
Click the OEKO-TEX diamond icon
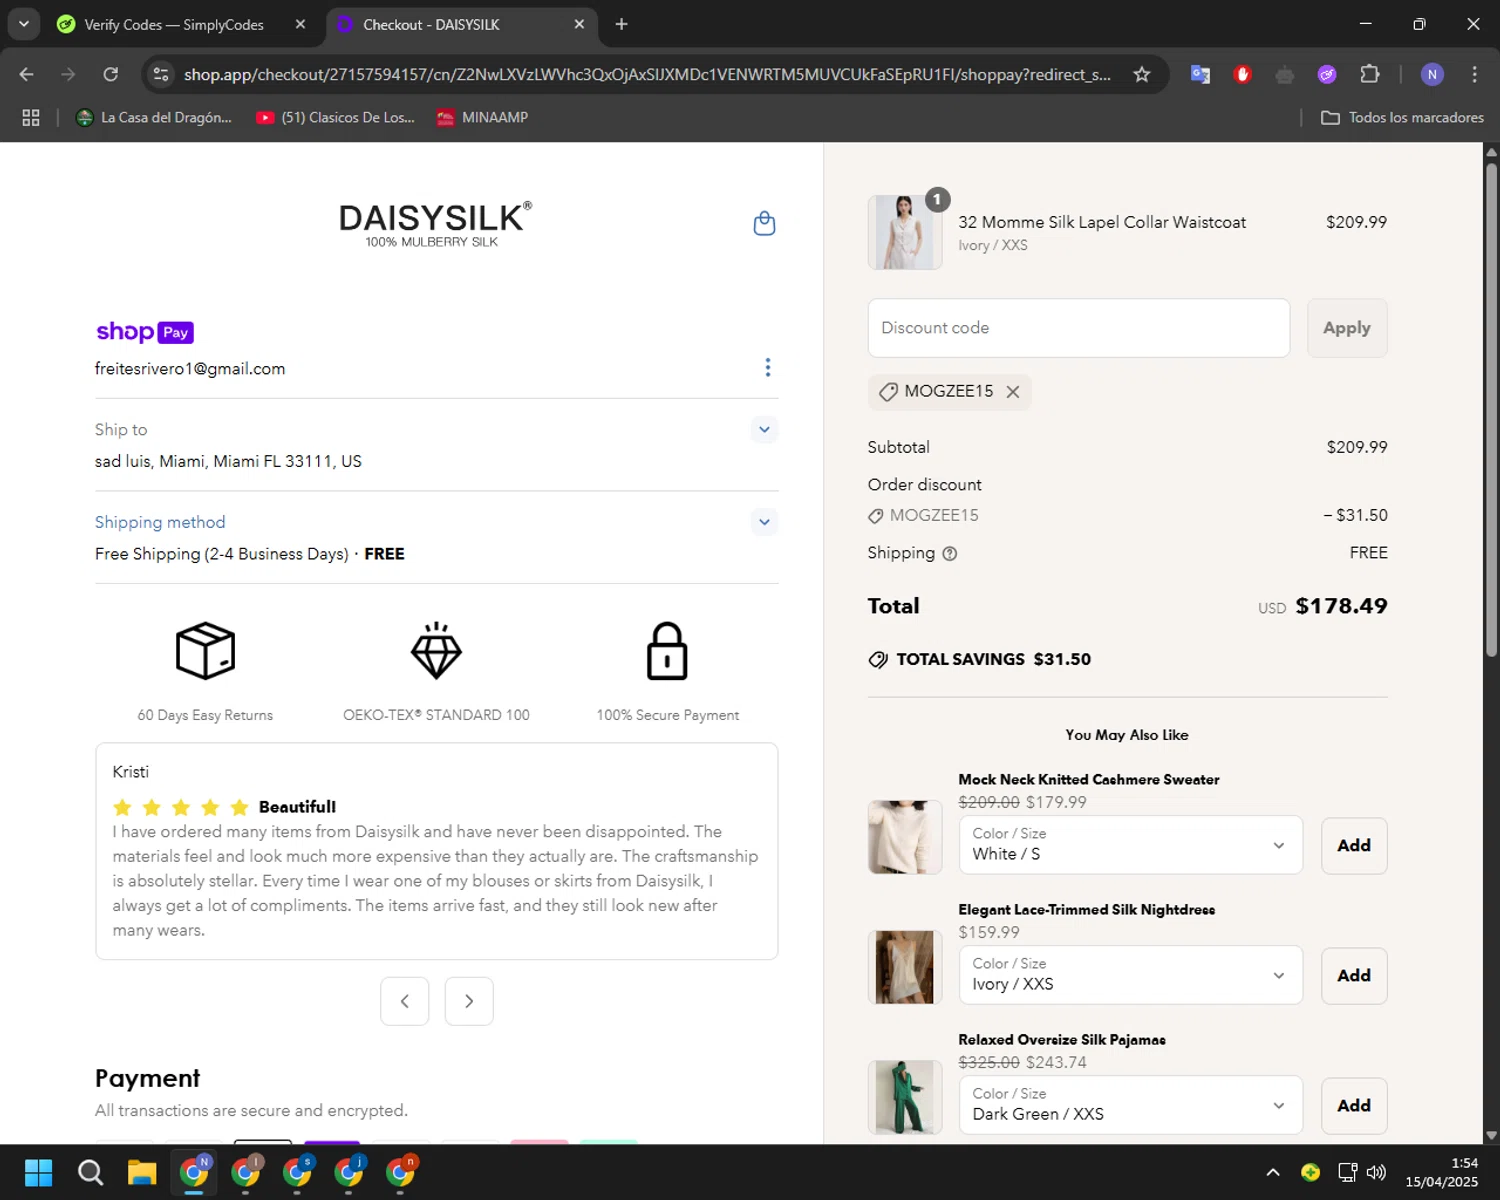point(436,651)
